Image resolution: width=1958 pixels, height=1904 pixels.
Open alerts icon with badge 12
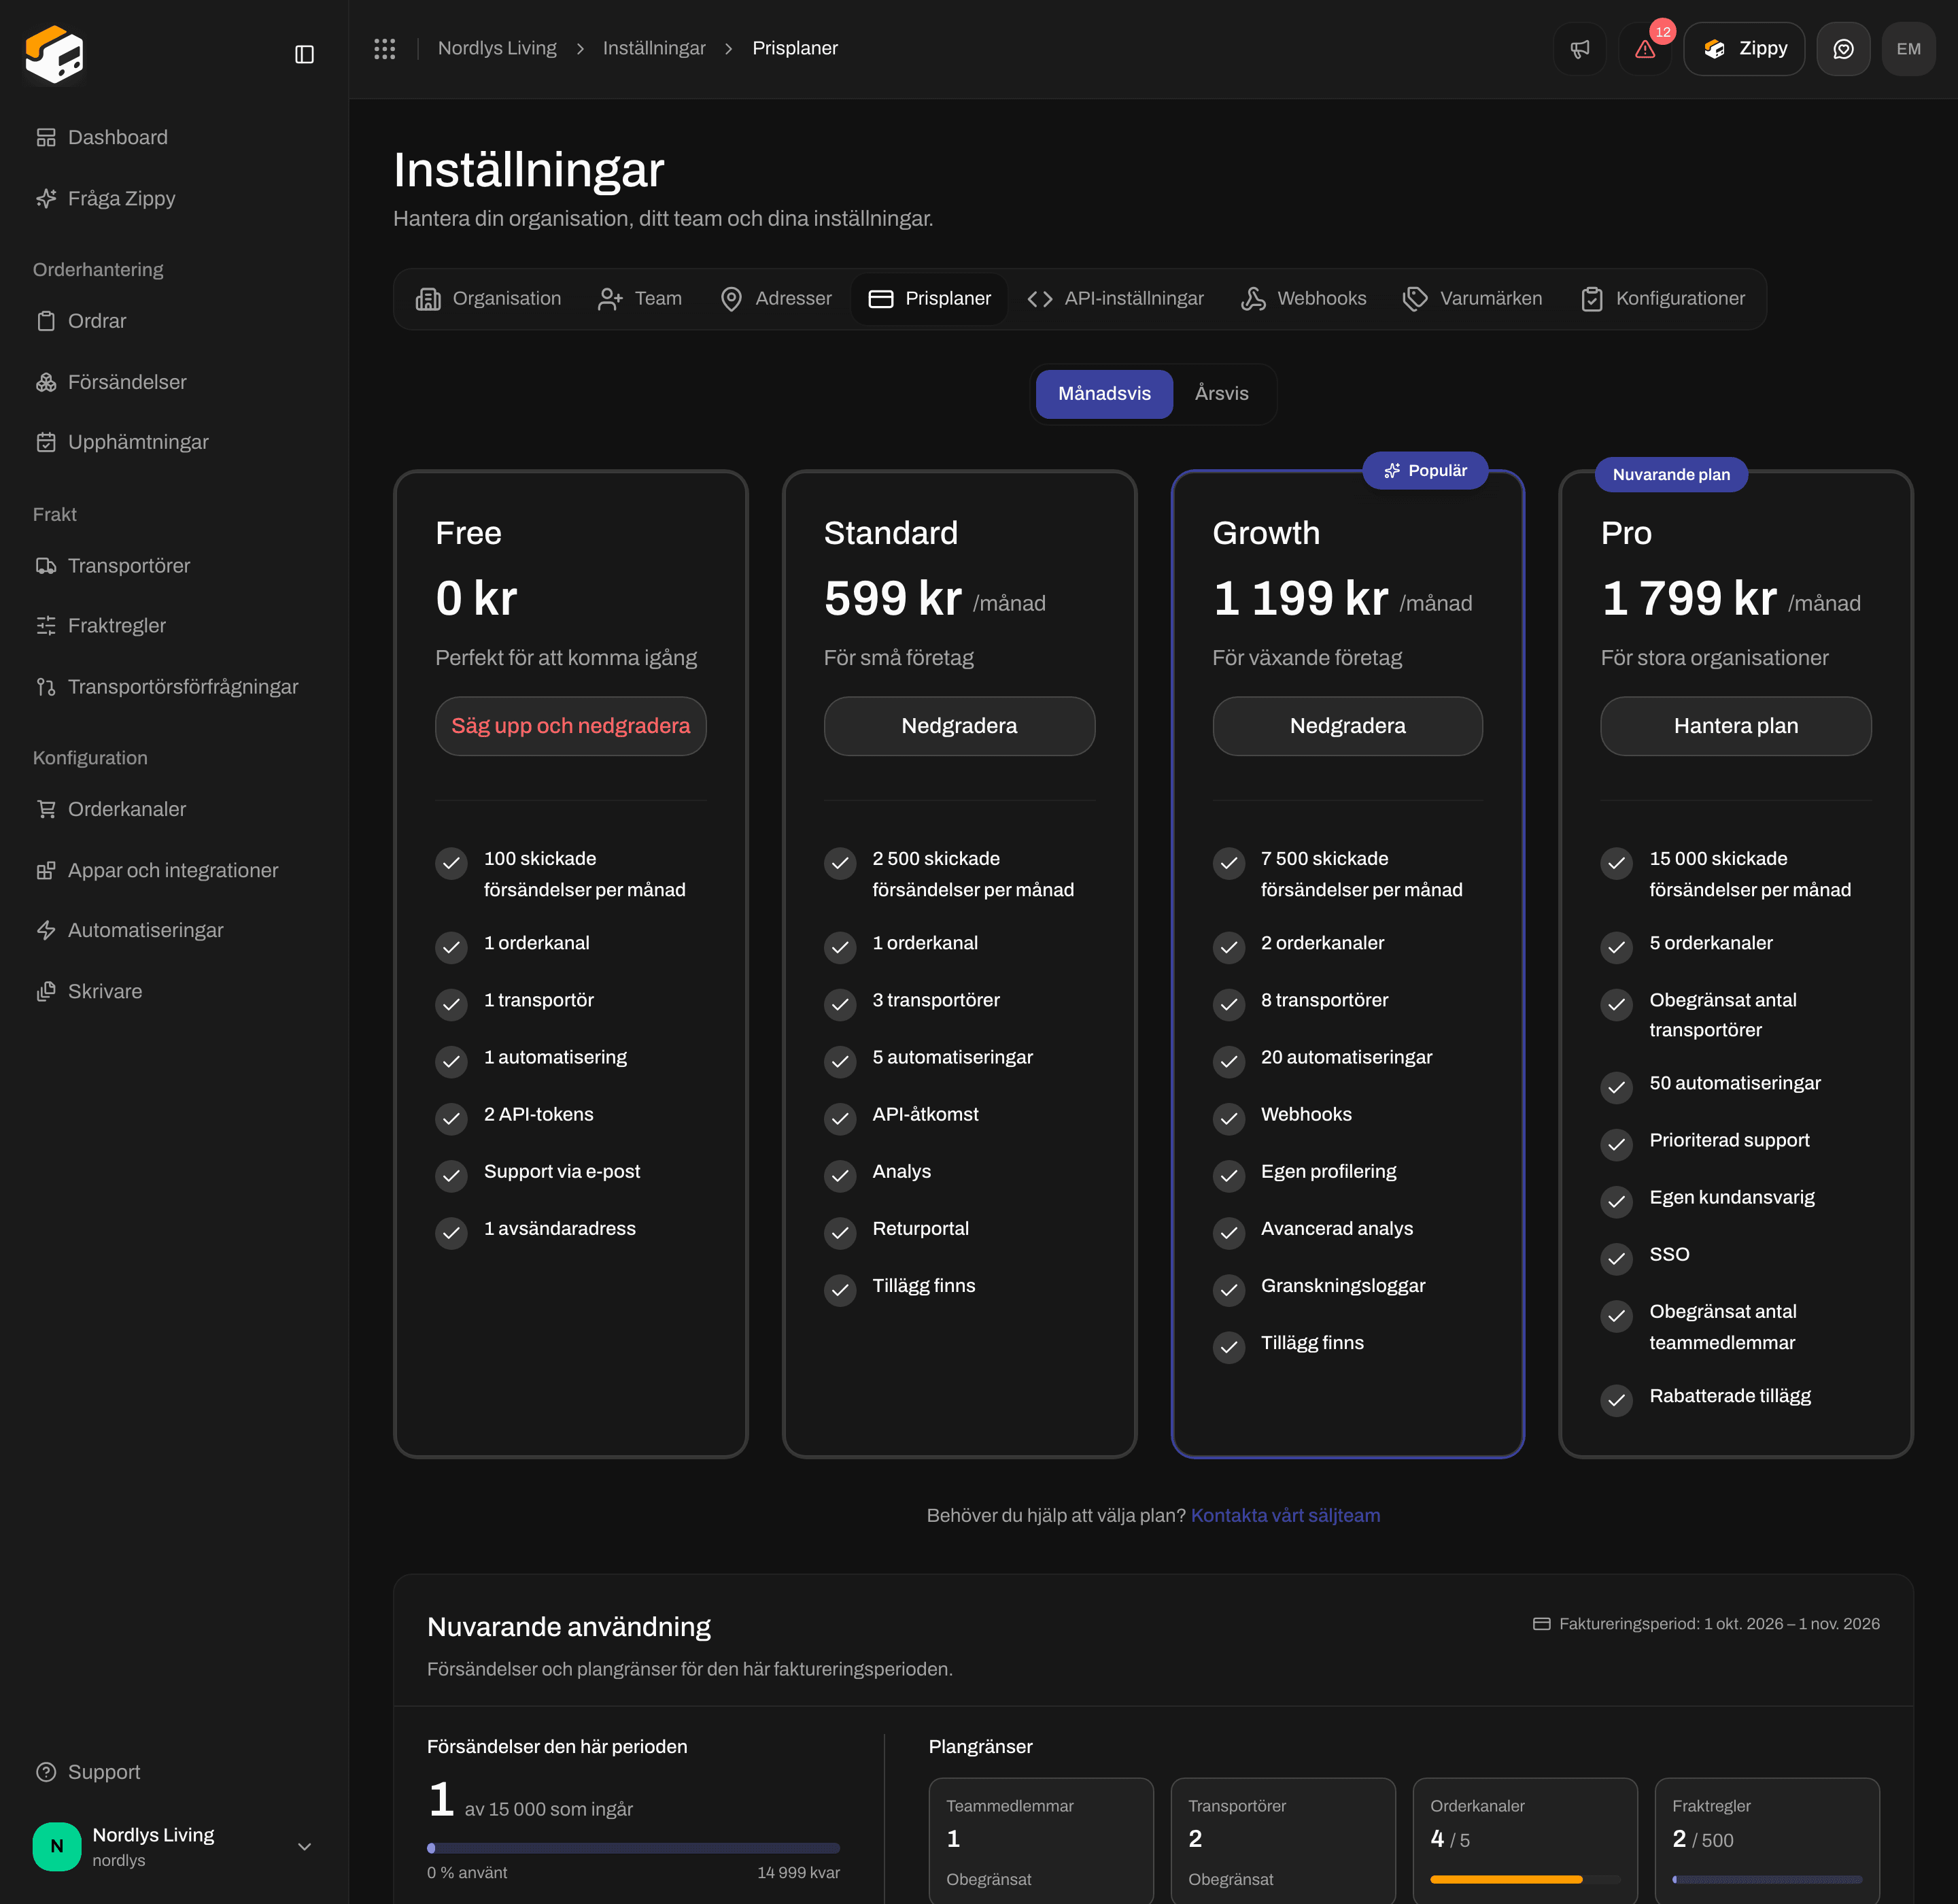1645,49
